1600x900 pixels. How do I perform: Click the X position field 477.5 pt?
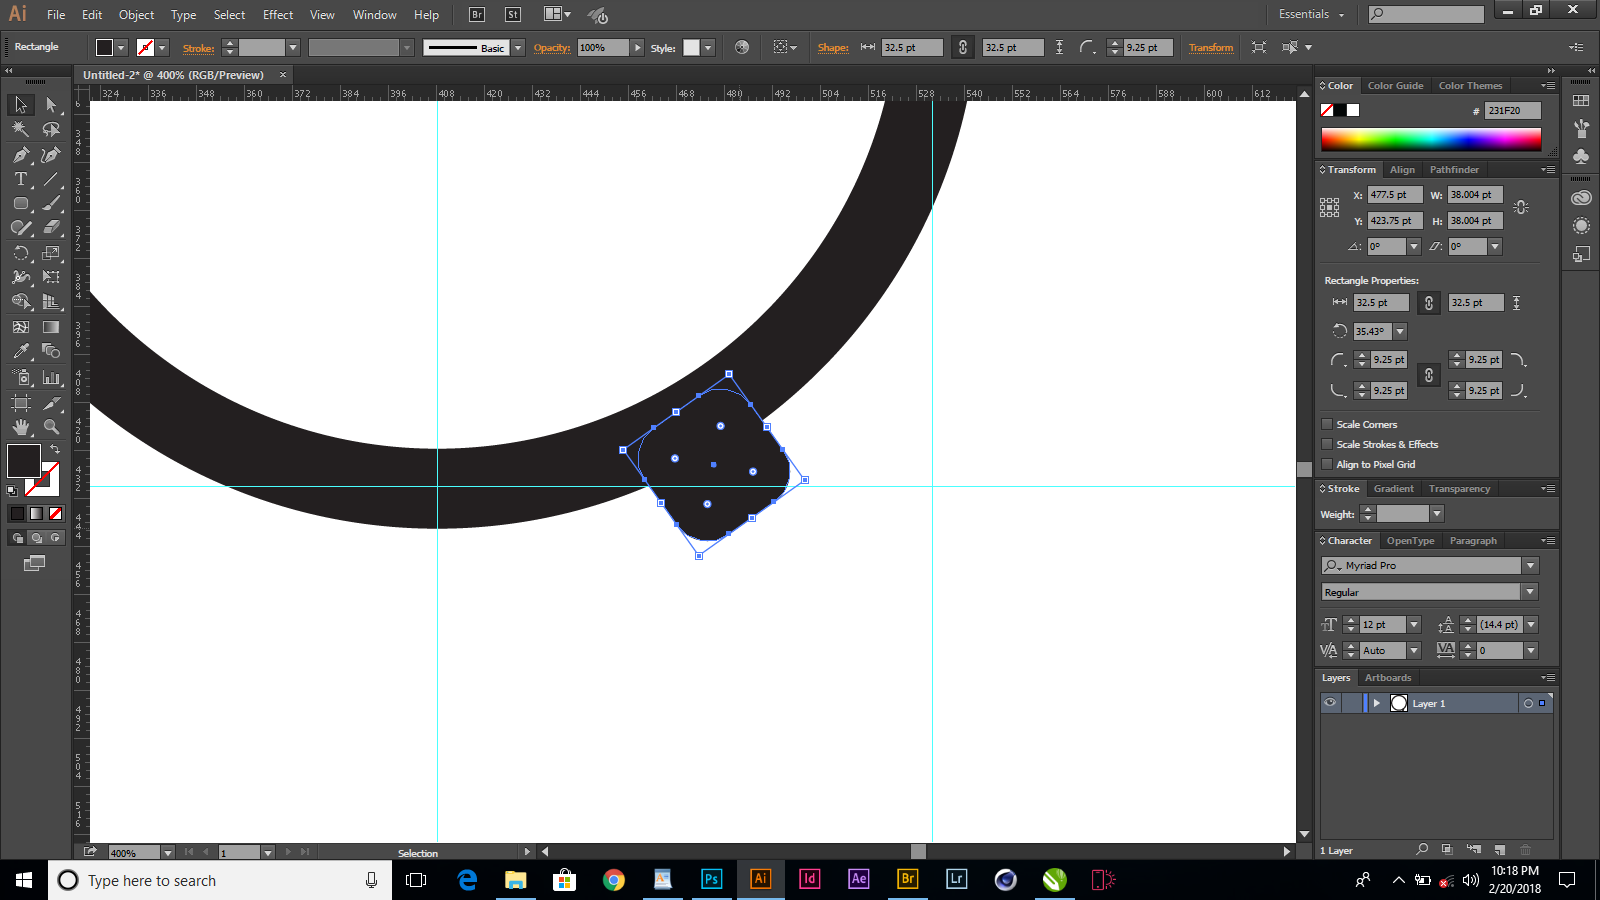[1393, 195]
